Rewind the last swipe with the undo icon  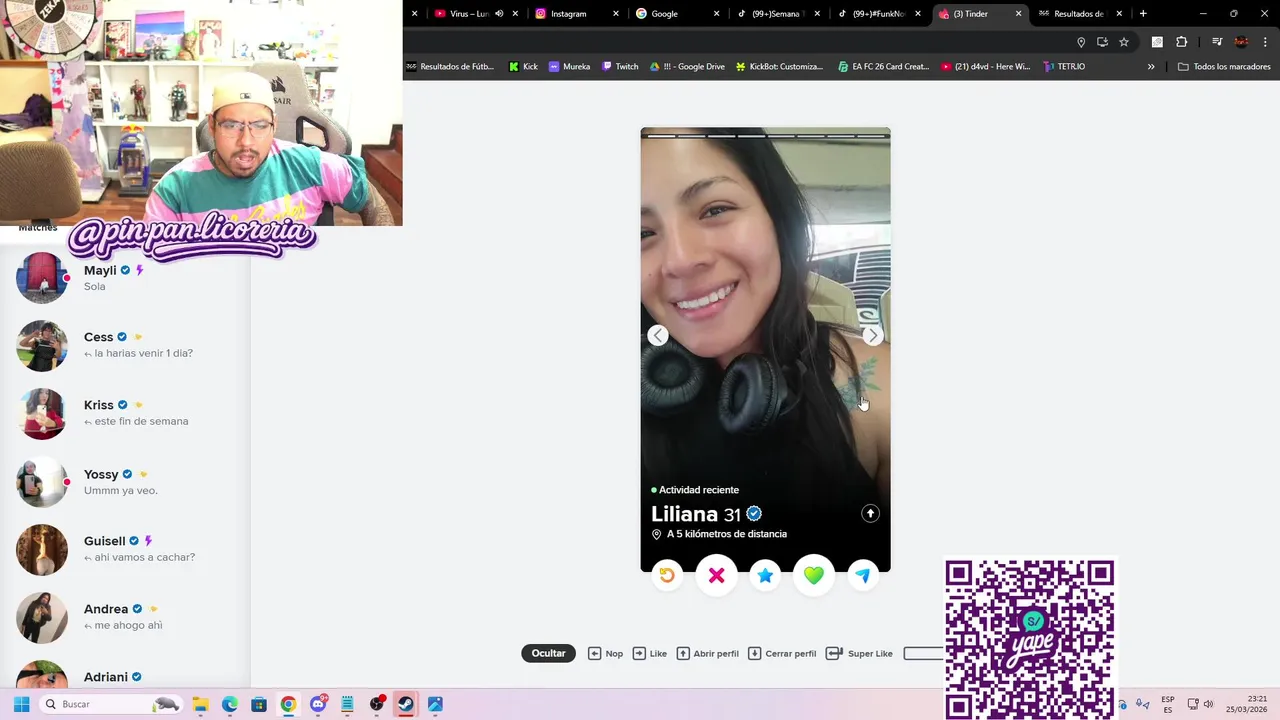click(x=667, y=575)
